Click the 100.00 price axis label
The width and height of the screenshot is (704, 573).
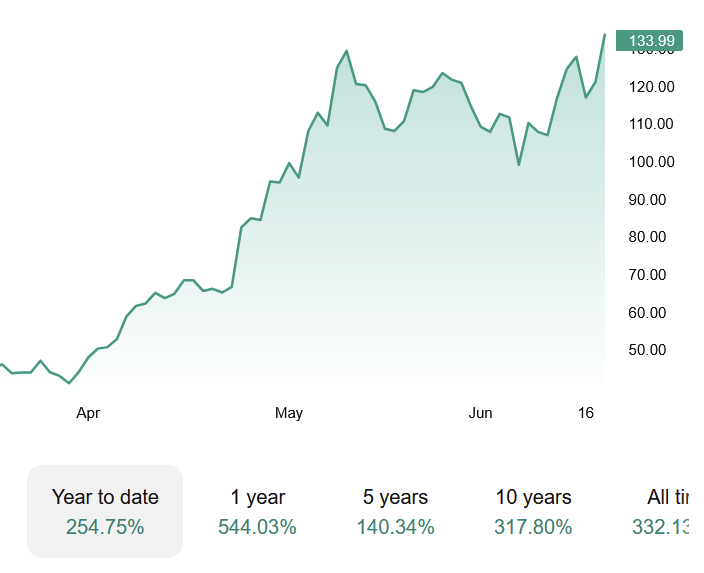coord(651,162)
